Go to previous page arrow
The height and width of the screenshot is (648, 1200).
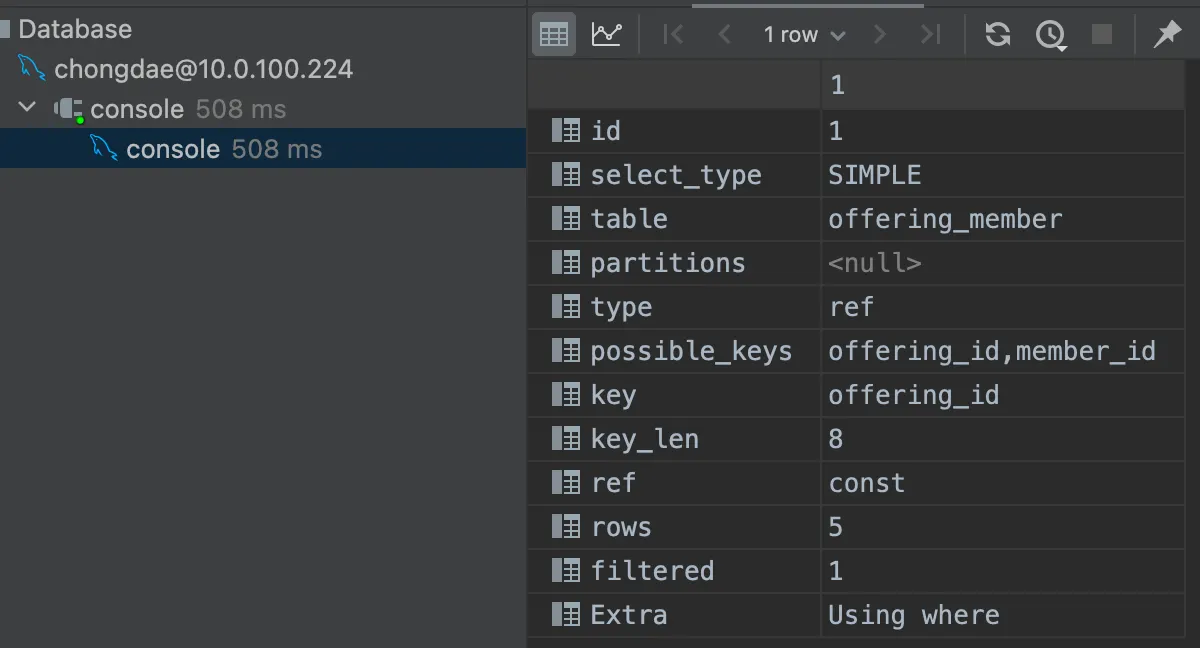pos(725,35)
